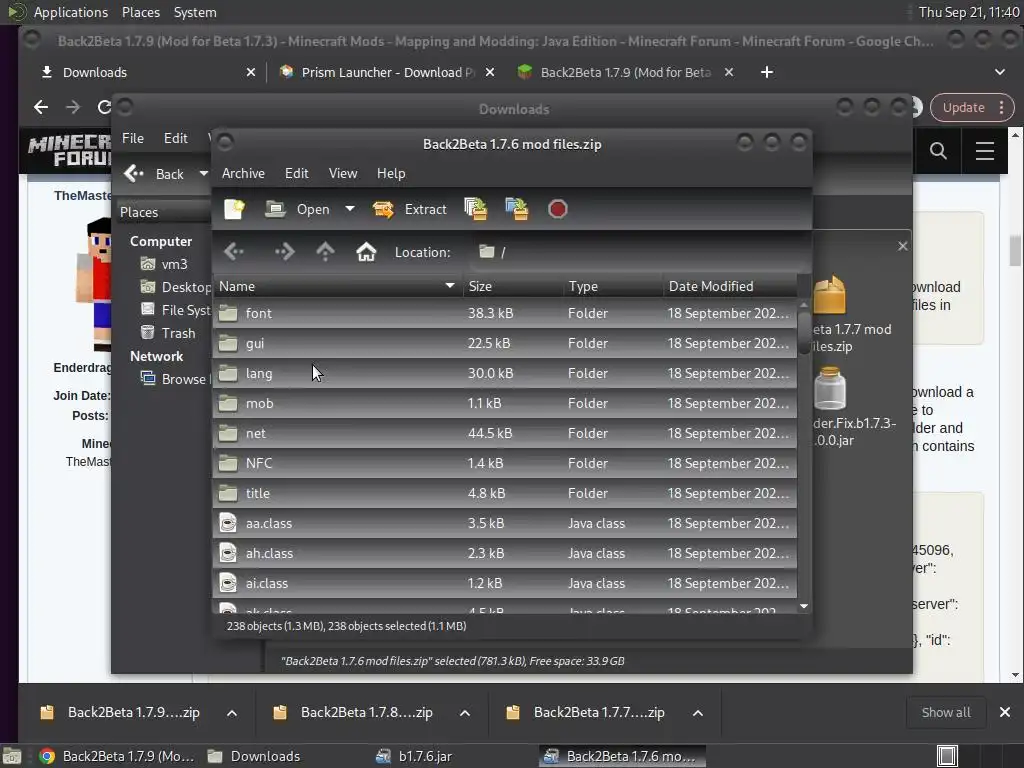1024x768 pixels.
Task: Click Chrome back navigation arrow
Action: click(41, 107)
